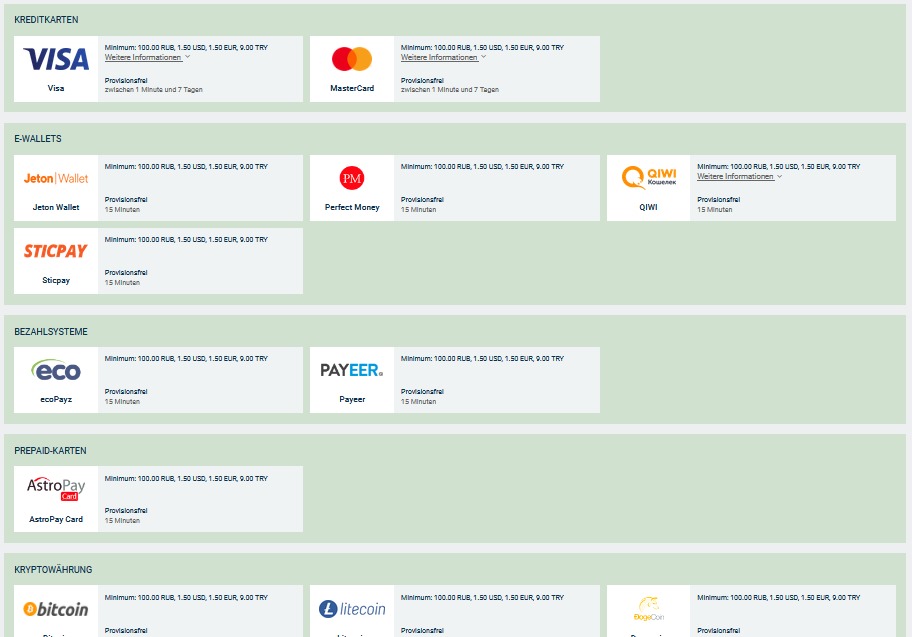
Task: Click the Minimum amounts text for Payeer
Action: [x=482, y=358]
